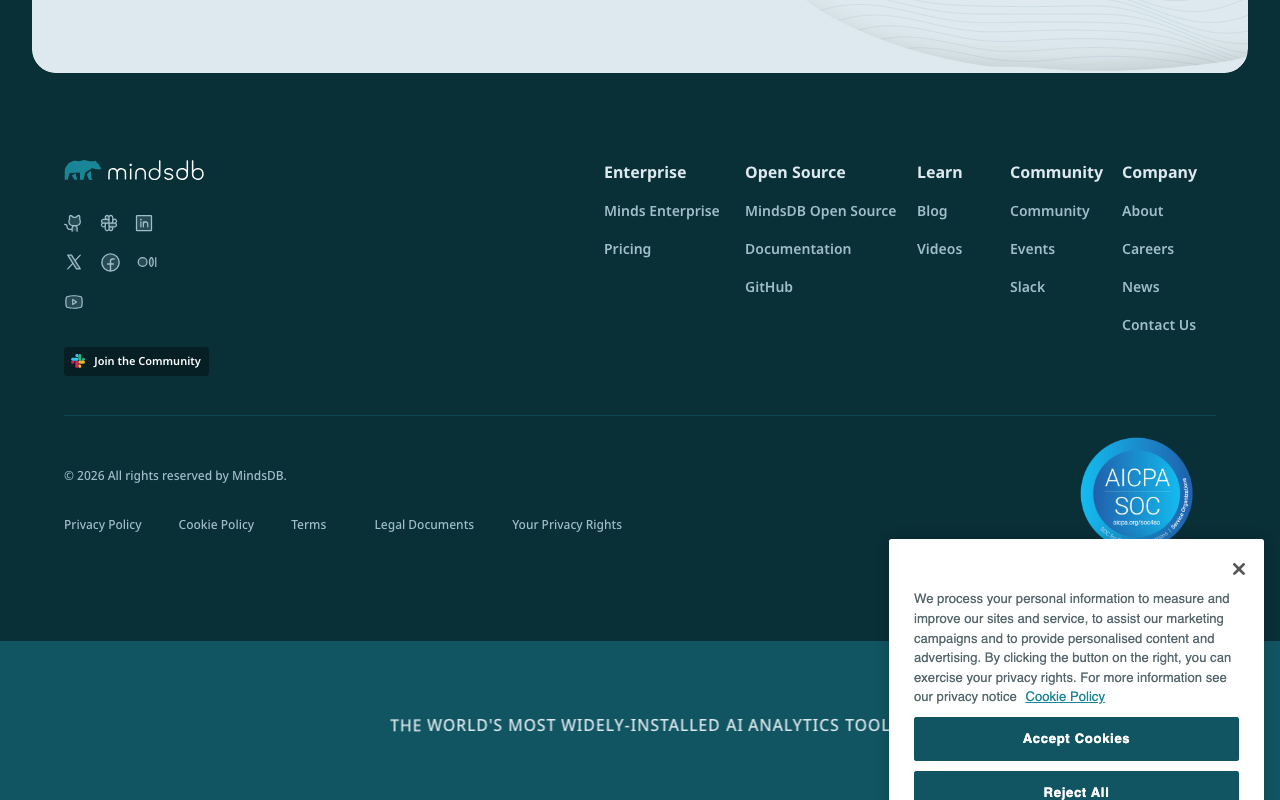Reject all cookies in the banner
This screenshot has height=800, width=1280.
coord(1076,787)
